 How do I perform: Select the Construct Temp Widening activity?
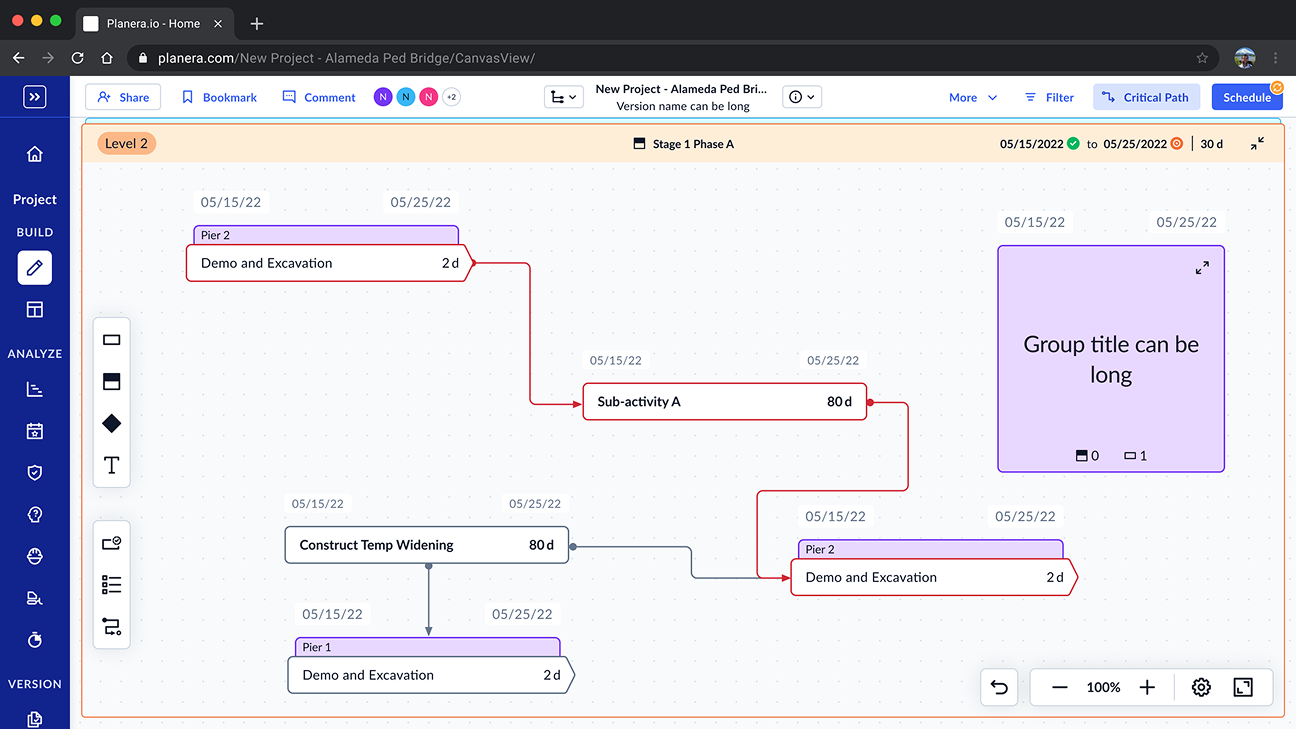[427, 545]
